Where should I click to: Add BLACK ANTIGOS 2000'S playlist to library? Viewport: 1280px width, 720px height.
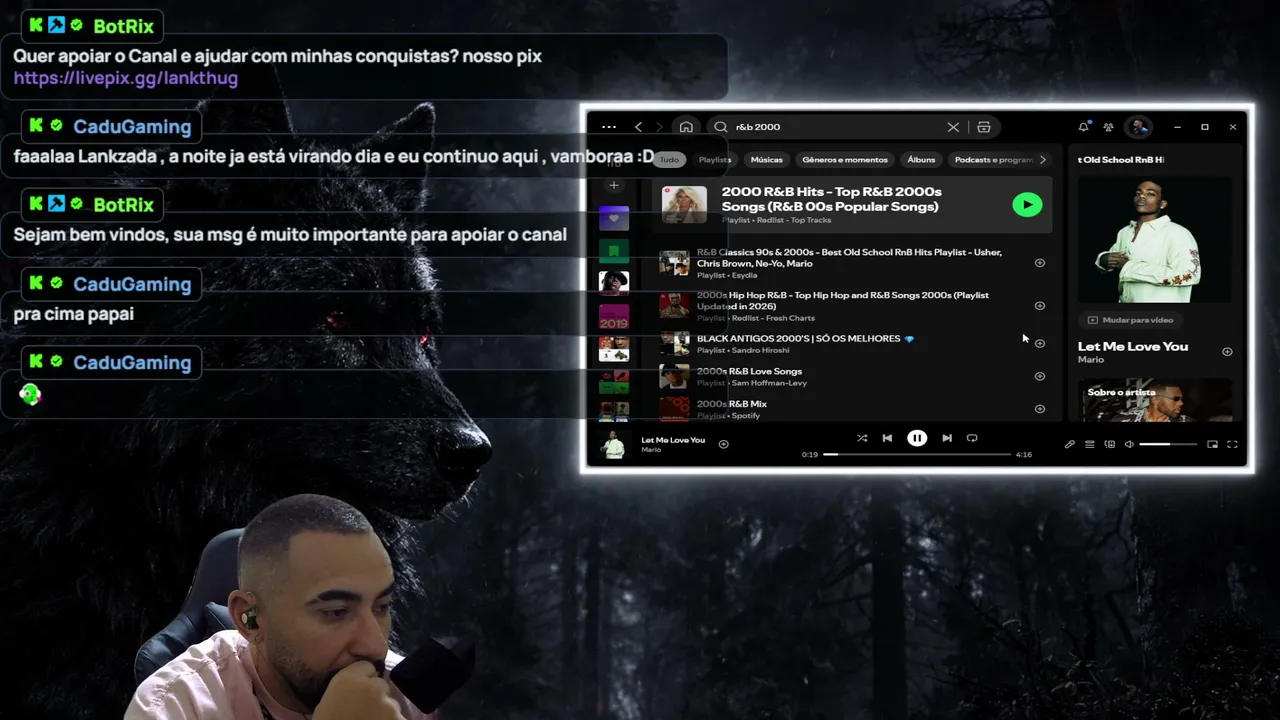tap(1040, 343)
